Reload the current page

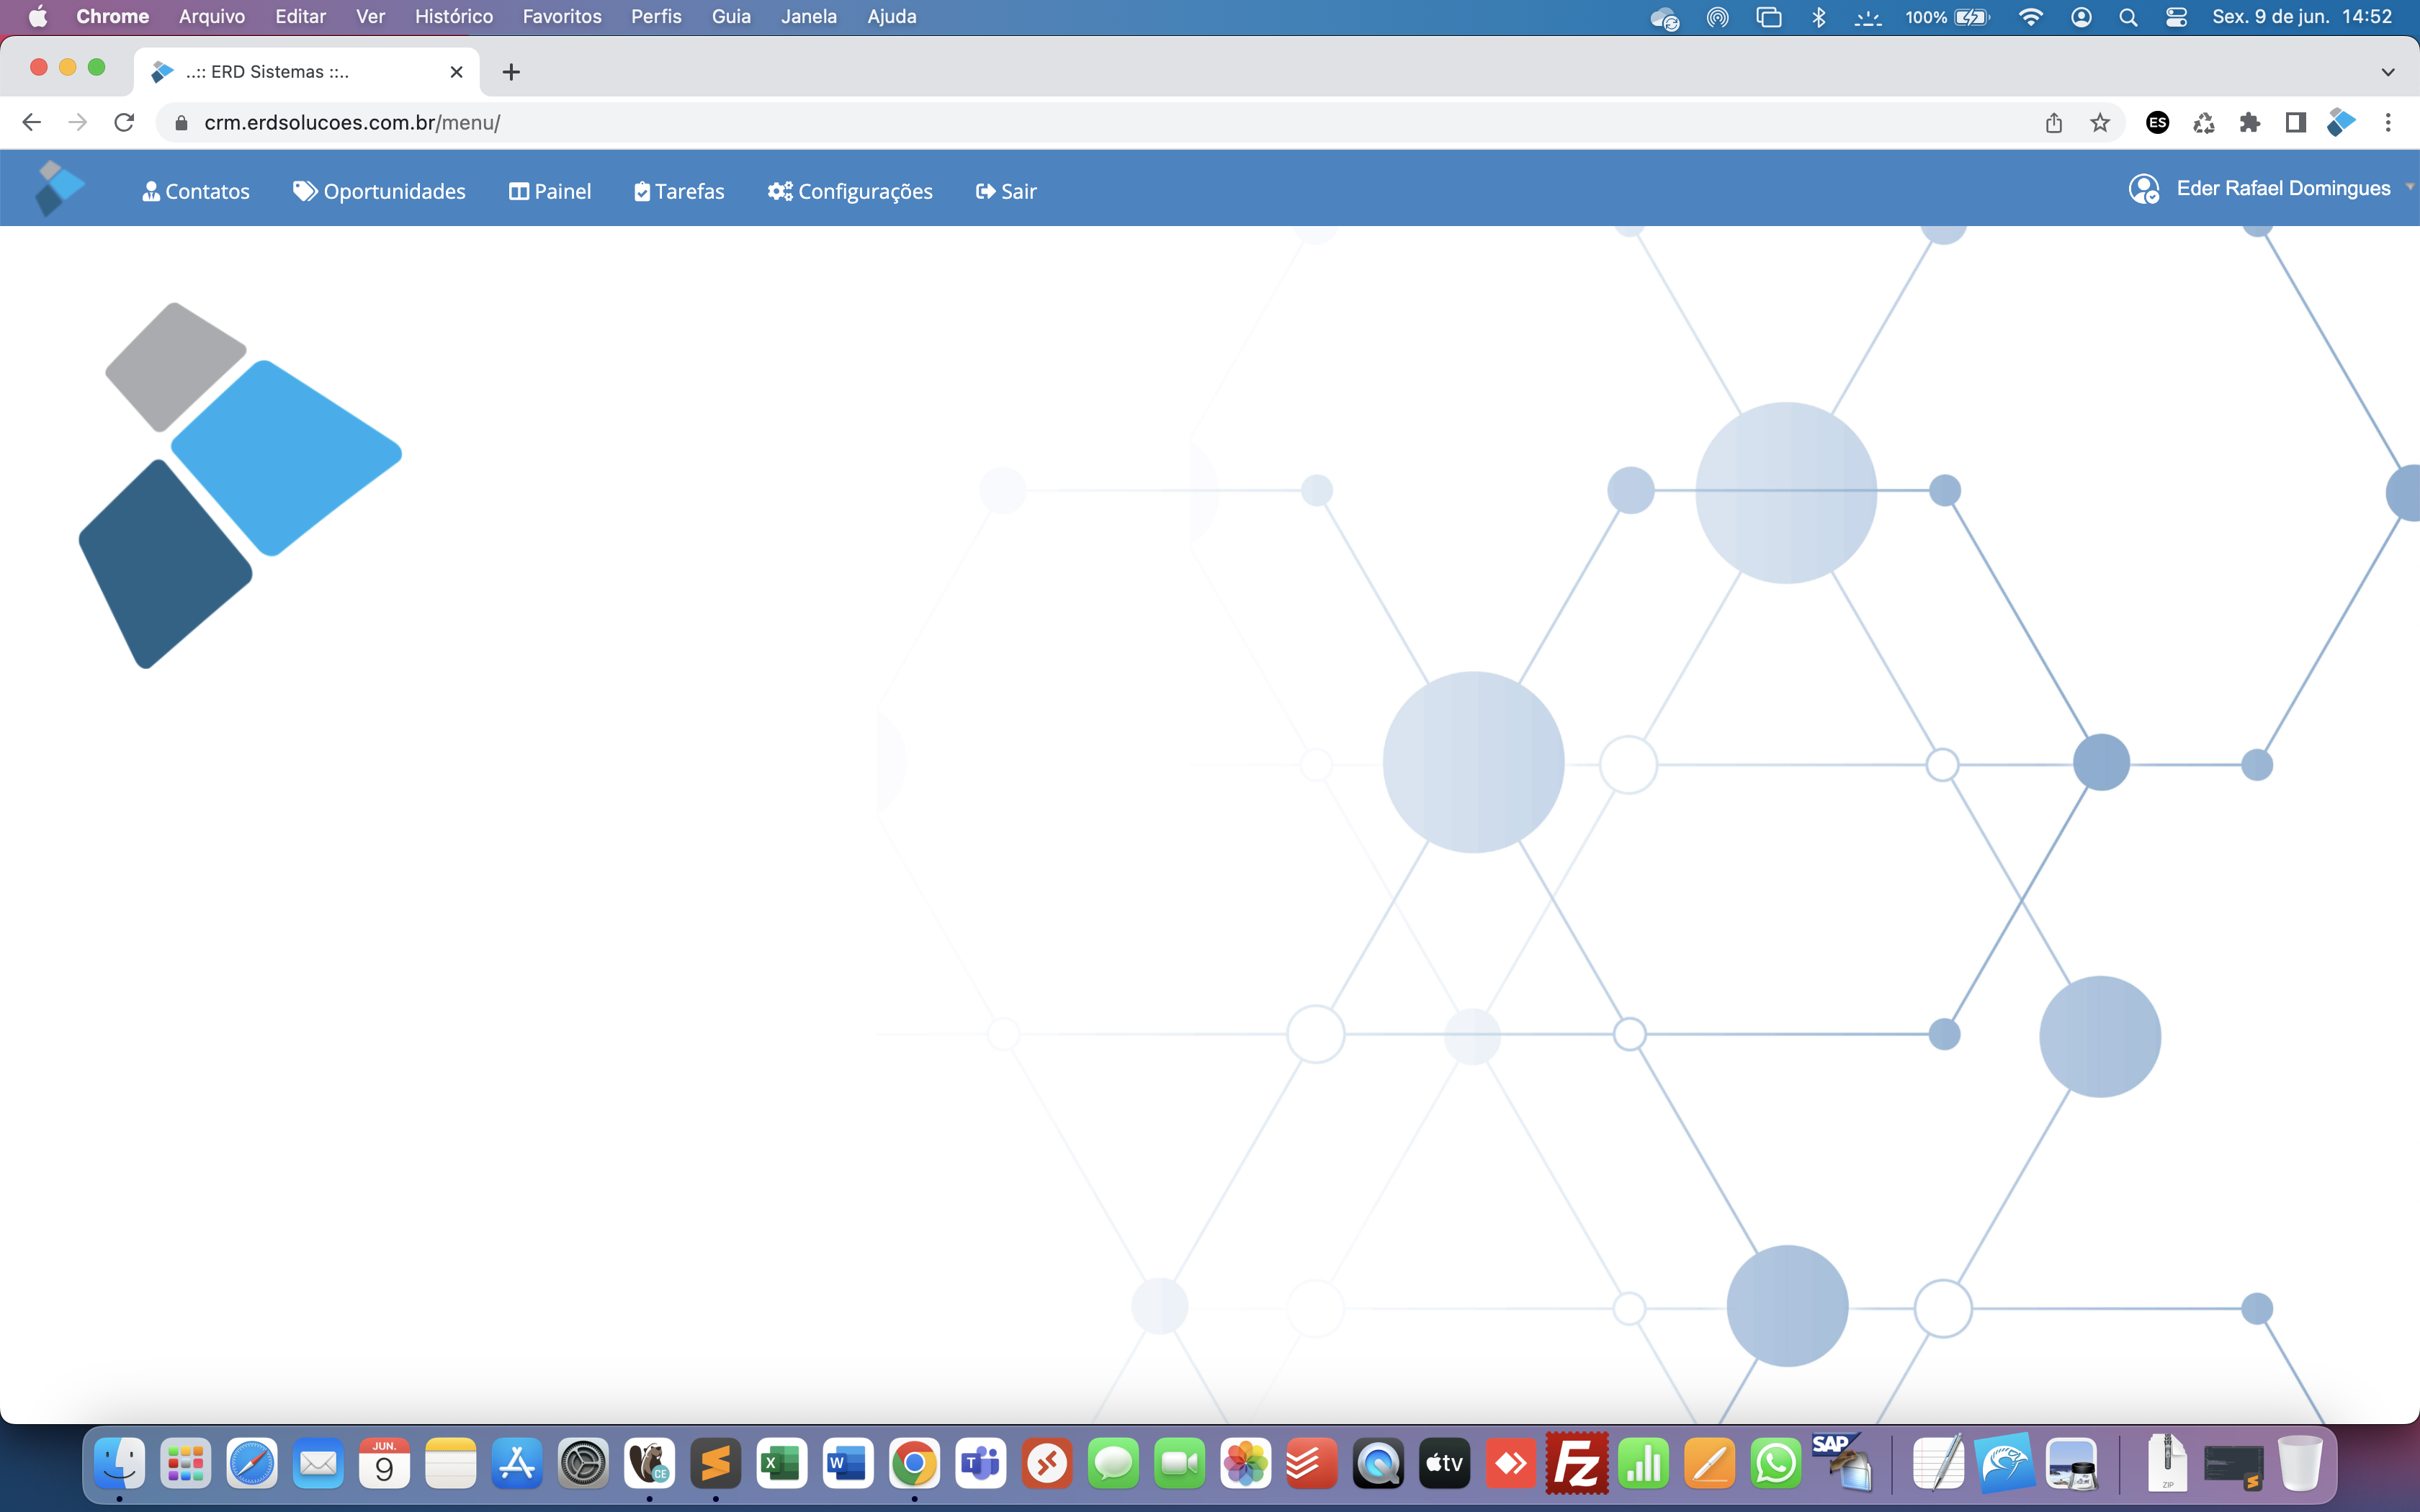124,123
